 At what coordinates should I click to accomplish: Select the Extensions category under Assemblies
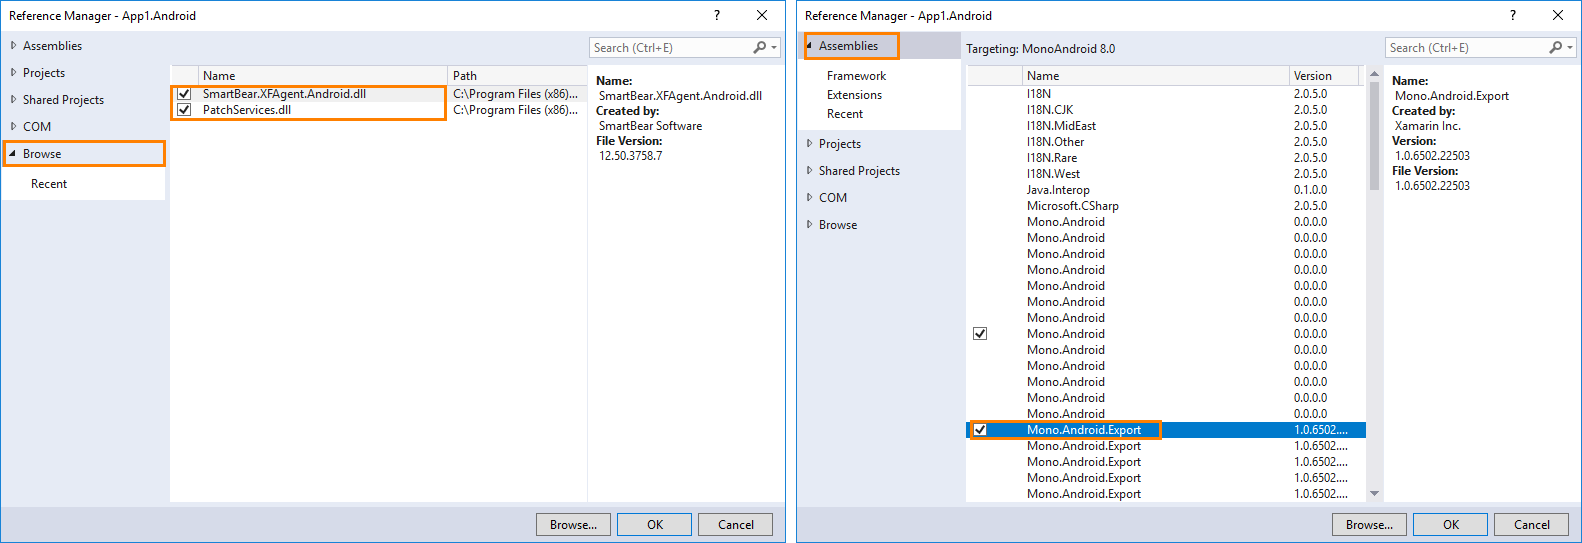pyautogui.click(x=854, y=95)
